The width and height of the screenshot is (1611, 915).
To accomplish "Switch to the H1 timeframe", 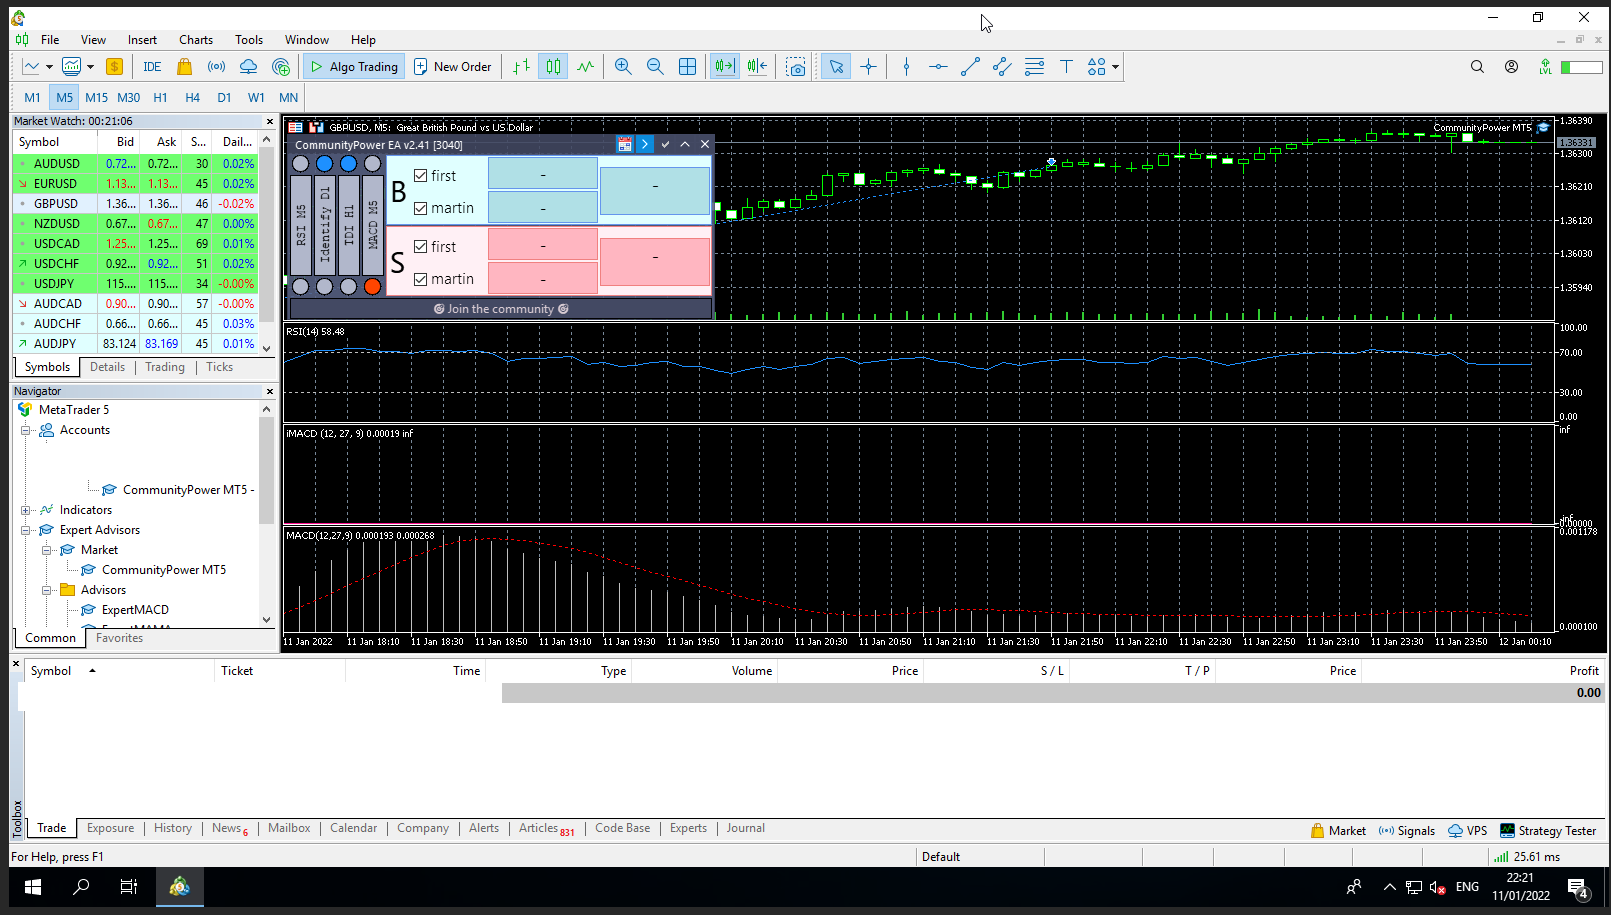I will pyautogui.click(x=160, y=97).
